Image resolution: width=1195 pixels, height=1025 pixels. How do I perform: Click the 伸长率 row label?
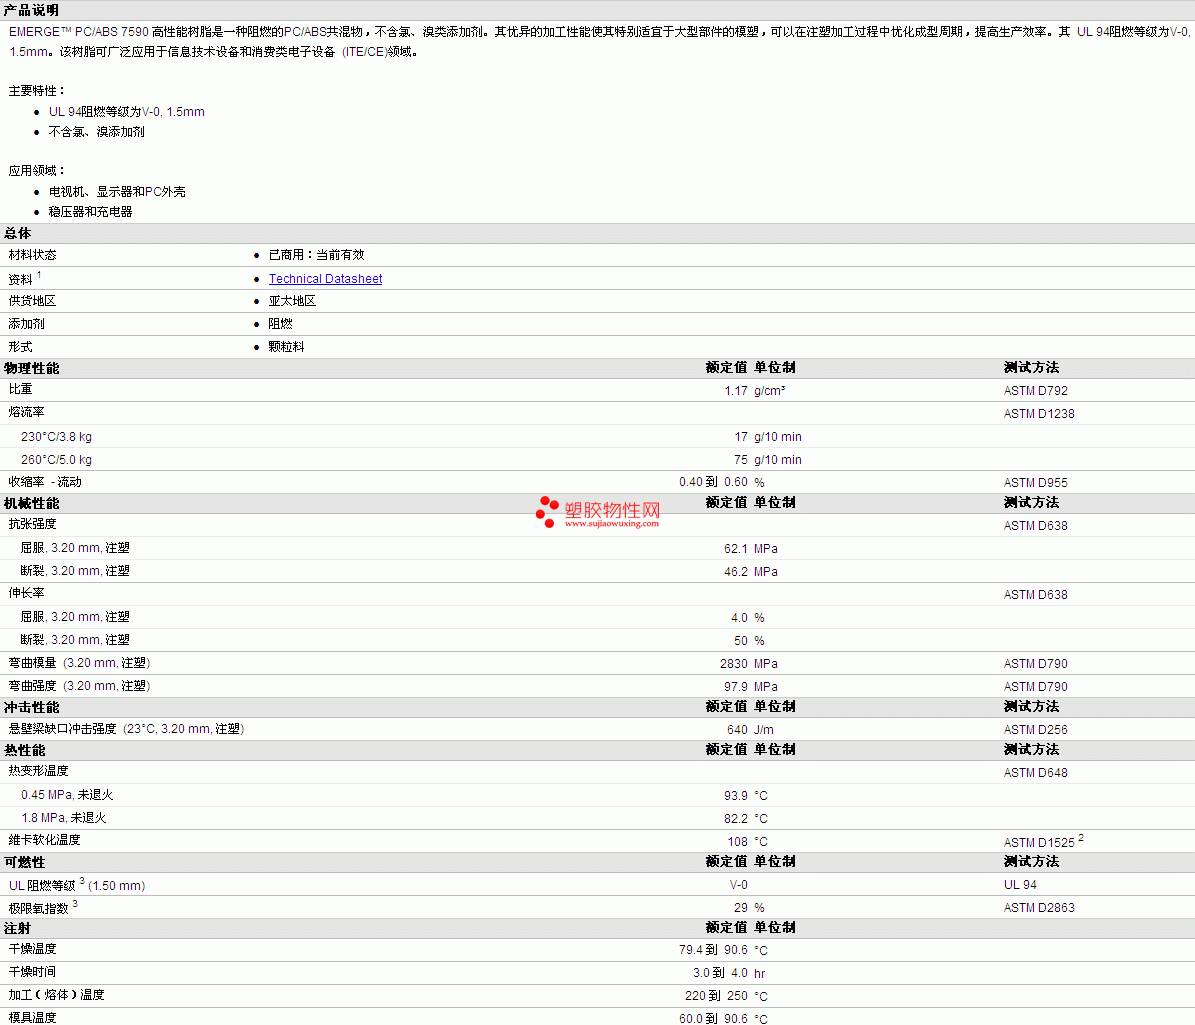[x=27, y=593]
